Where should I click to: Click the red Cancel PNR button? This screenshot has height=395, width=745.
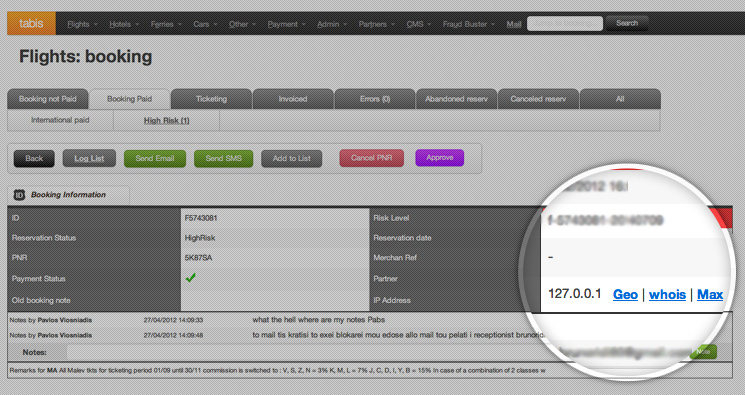(x=372, y=158)
